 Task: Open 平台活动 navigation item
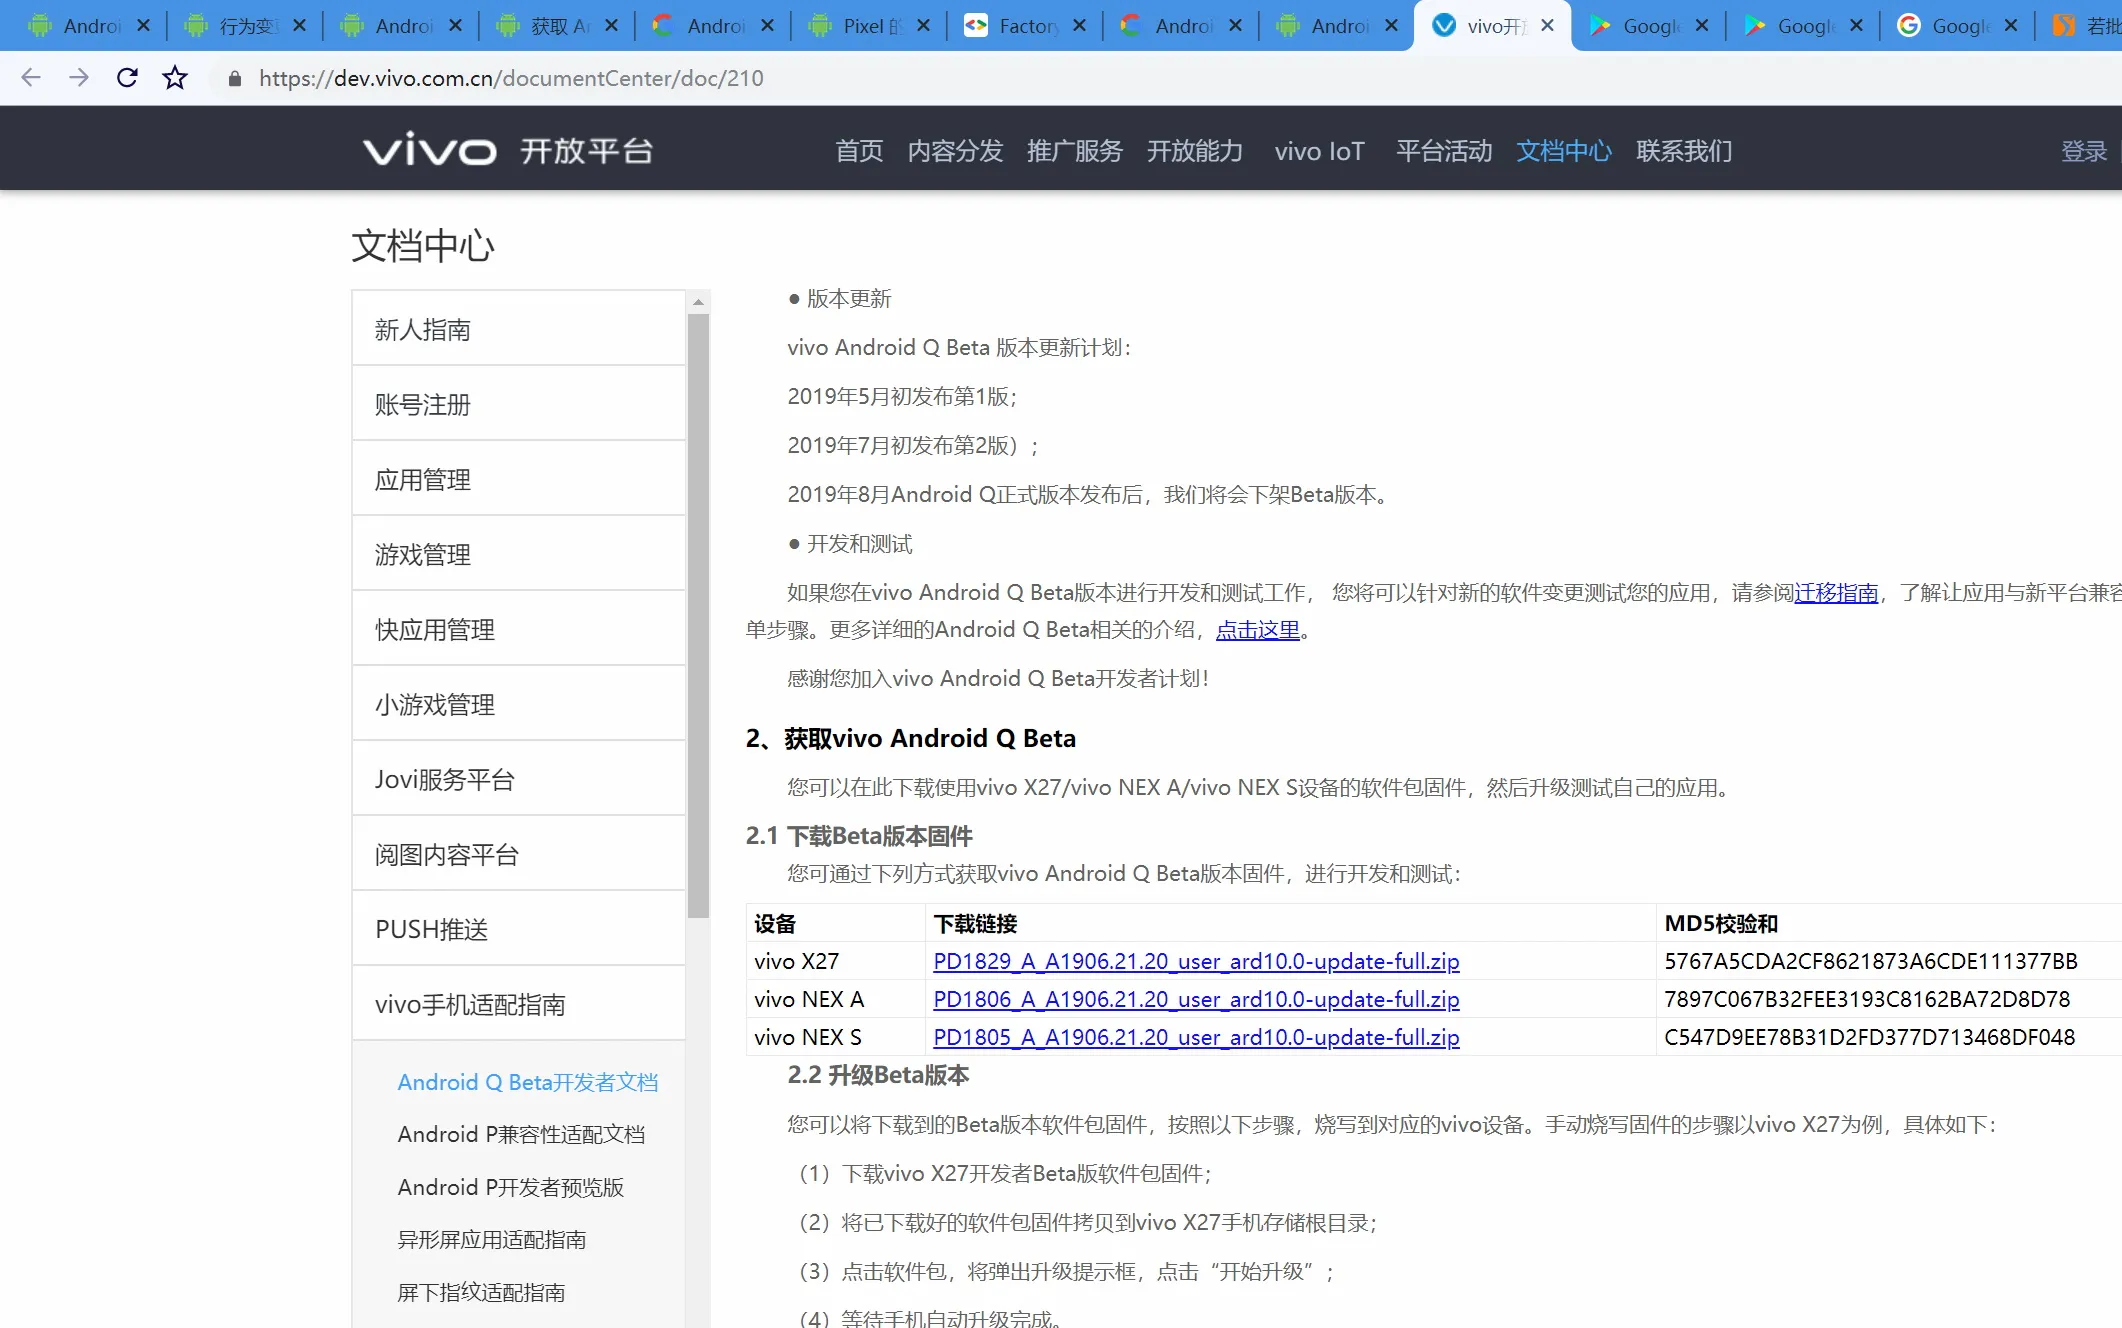coord(1444,151)
